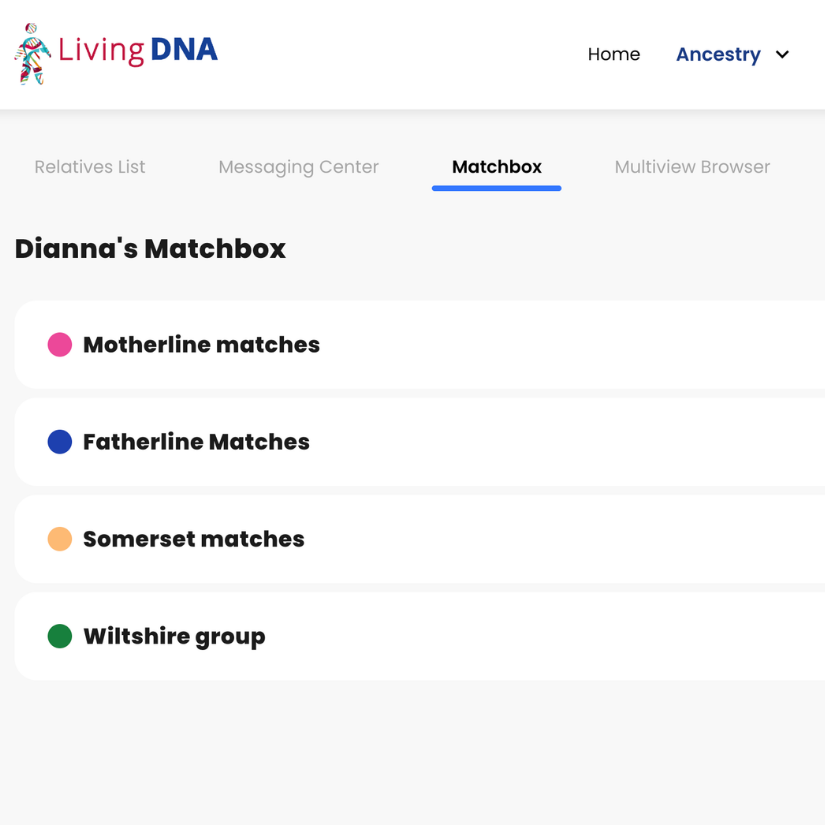This screenshot has height=825, width=825.
Task: Click the pink color swatch for Motherline matches
Action: [59, 344]
